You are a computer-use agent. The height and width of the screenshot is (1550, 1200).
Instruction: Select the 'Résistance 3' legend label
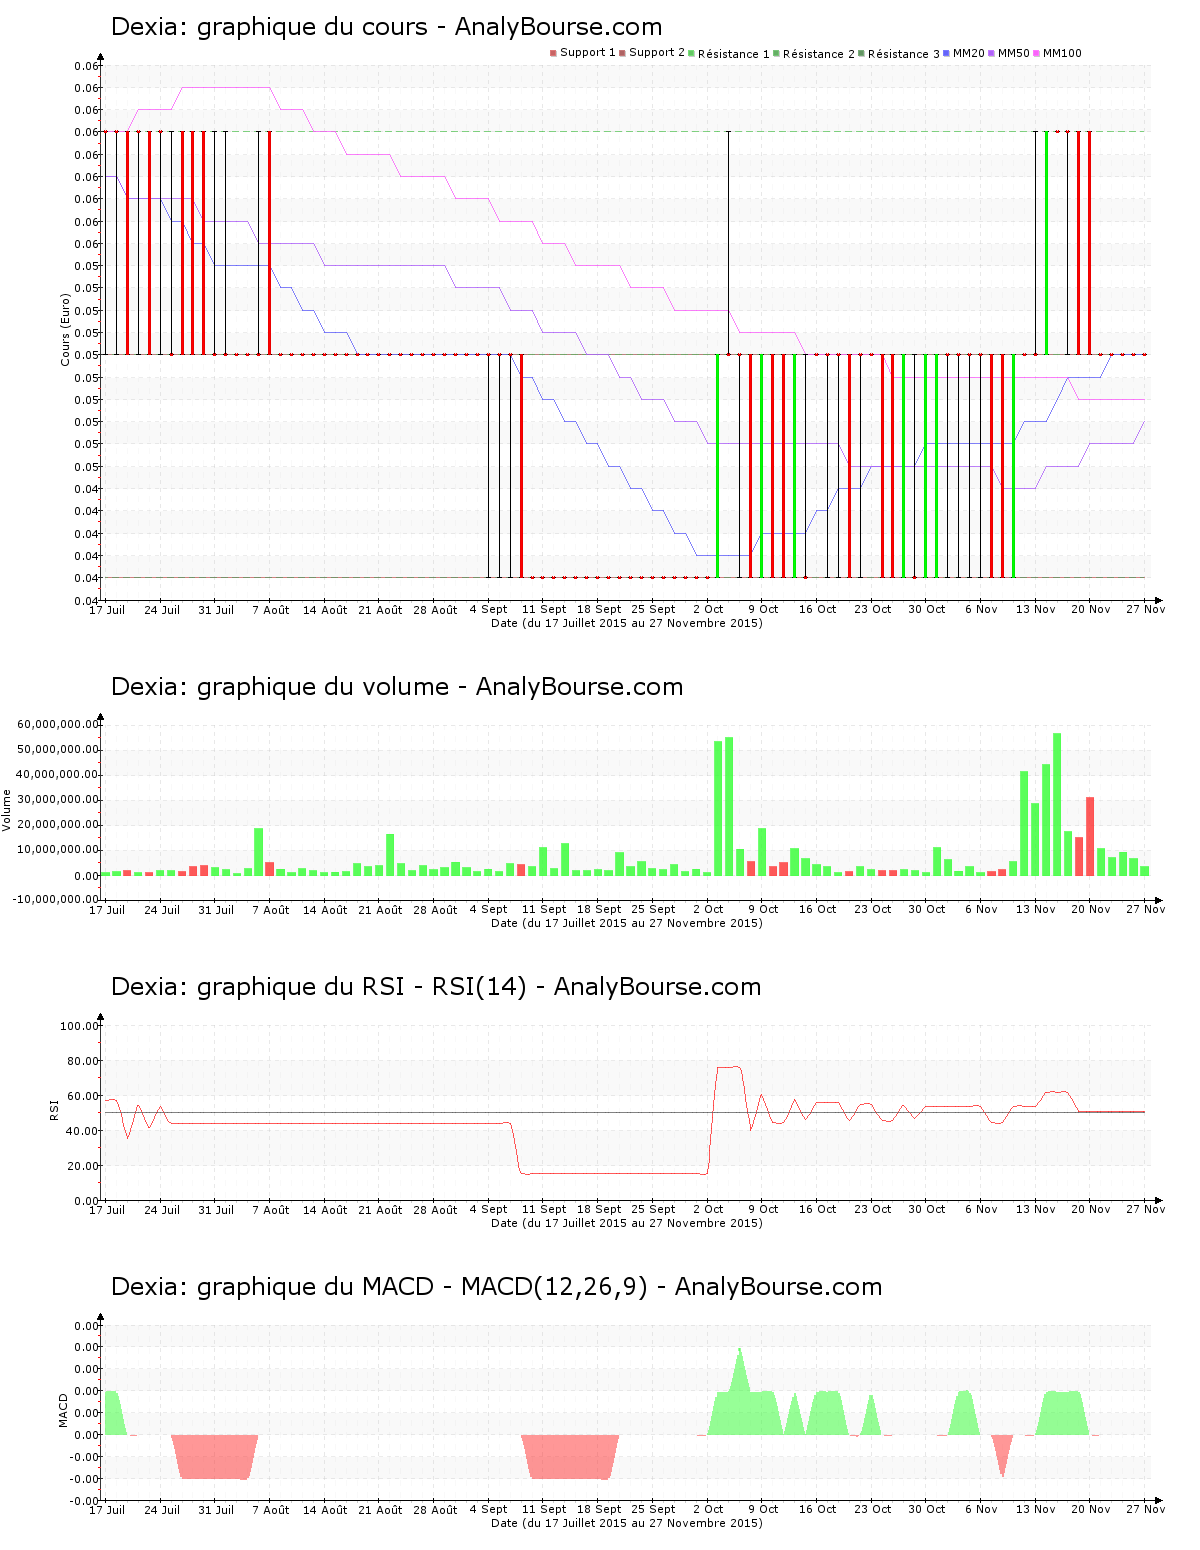904,54
